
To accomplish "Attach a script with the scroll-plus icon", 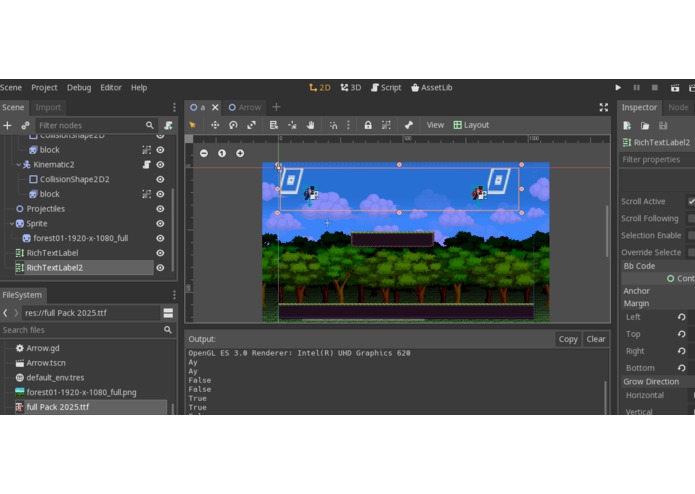I will [168, 126].
